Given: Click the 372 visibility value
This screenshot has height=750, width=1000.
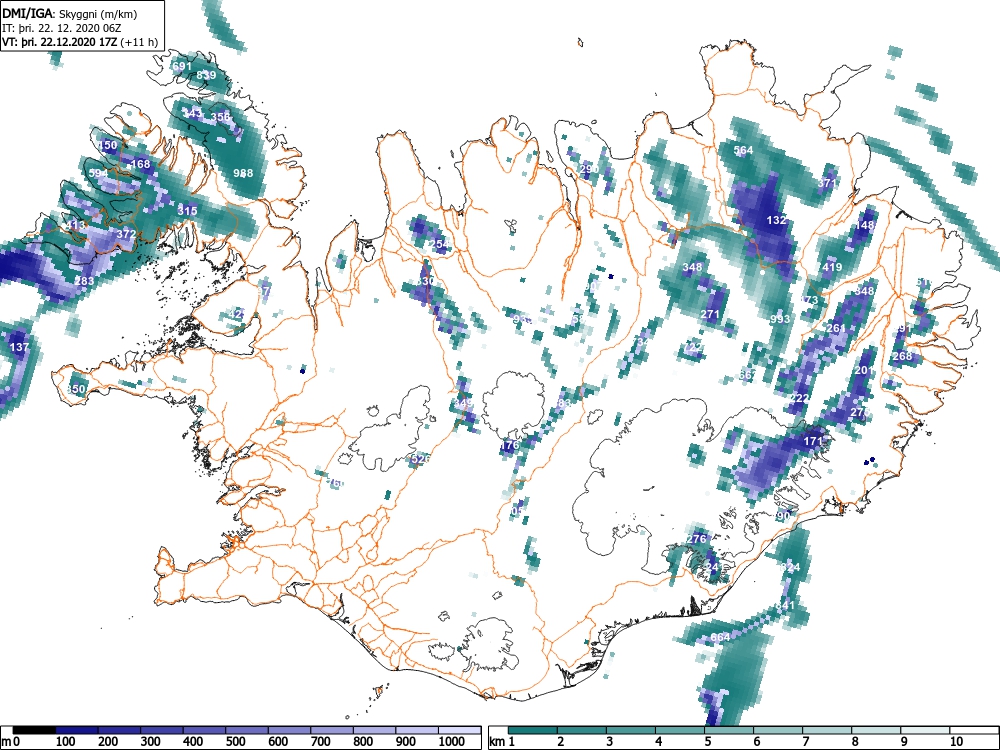Looking at the screenshot, I should tap(126, 234).
